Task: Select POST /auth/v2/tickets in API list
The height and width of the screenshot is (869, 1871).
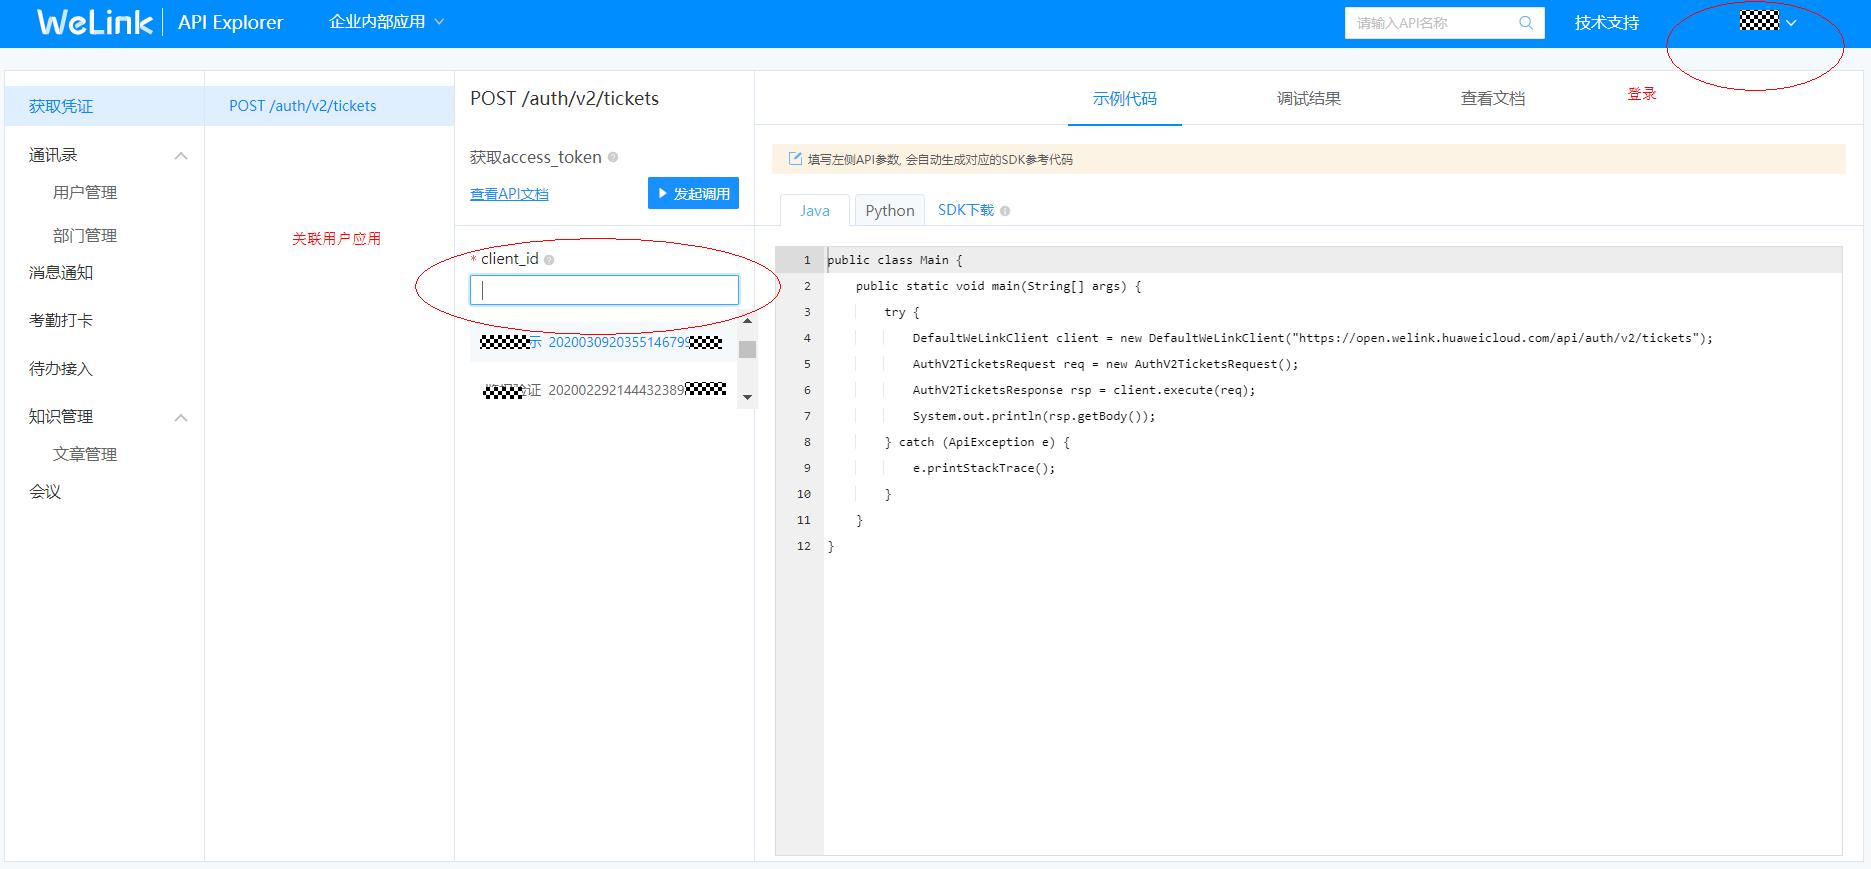Action: tap(330, 106)
